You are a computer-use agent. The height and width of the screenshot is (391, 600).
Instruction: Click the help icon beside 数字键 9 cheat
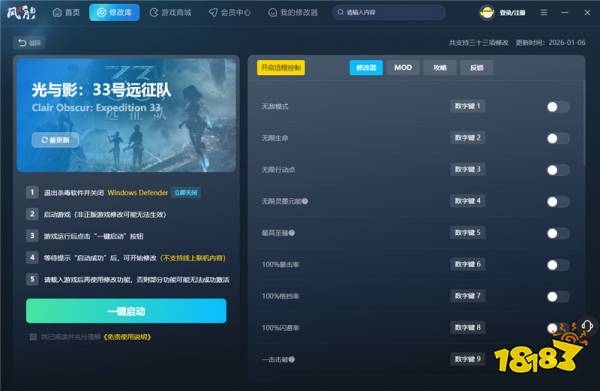pyautogui.click(x=292, y=359)
